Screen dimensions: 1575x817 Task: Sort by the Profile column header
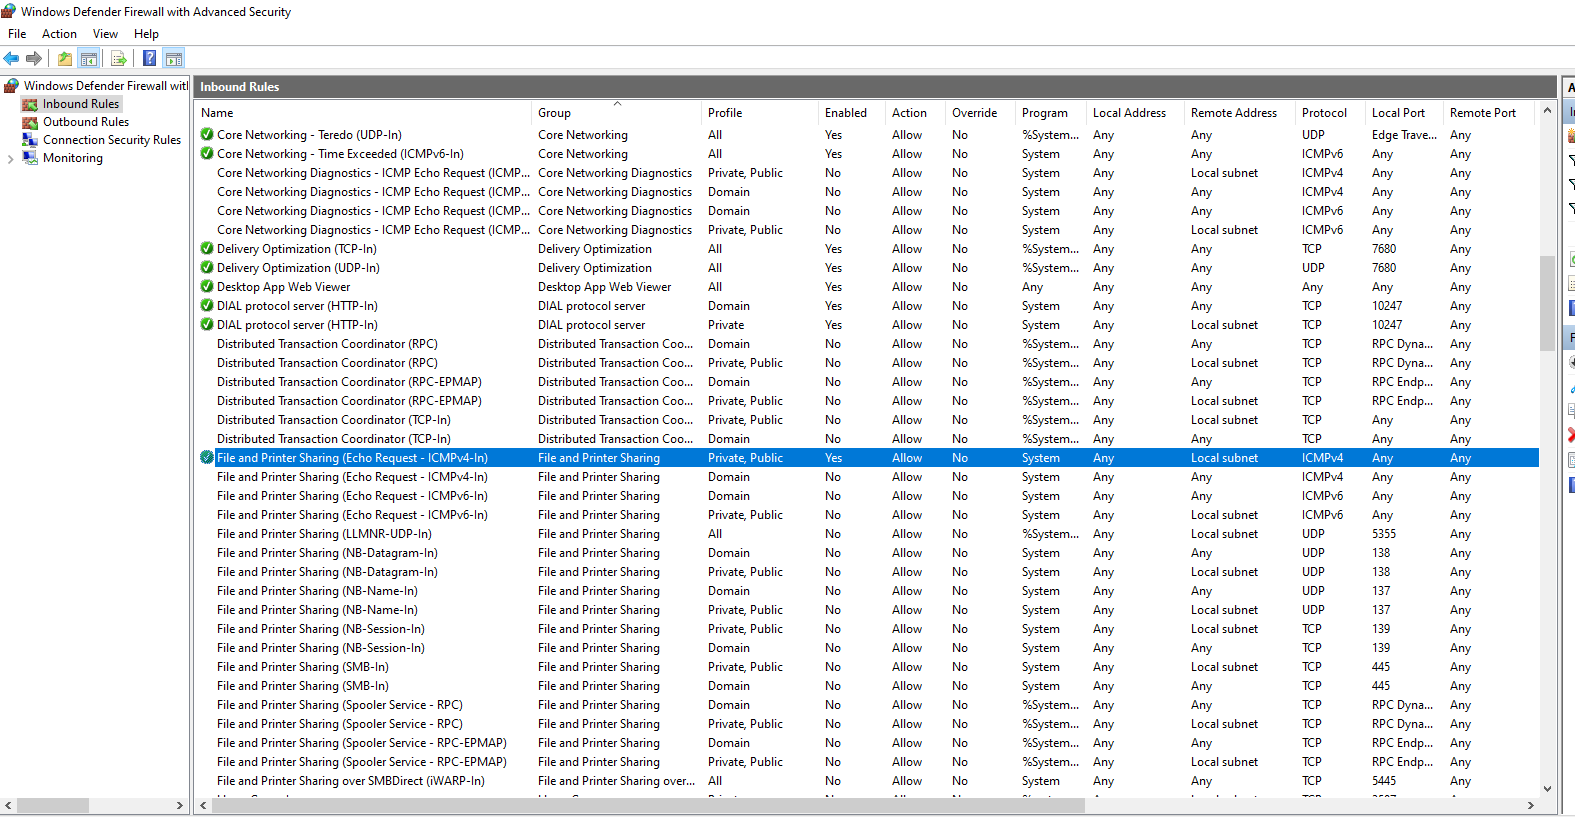tap(759, 113)
